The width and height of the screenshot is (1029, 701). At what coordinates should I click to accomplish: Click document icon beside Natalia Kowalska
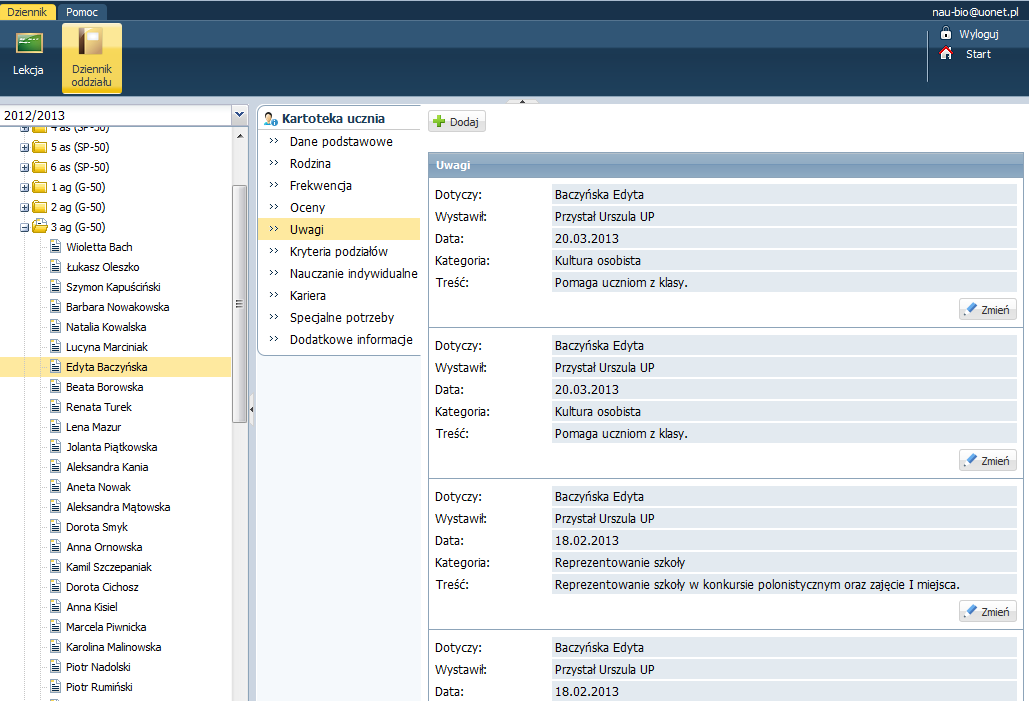[56, 327]
